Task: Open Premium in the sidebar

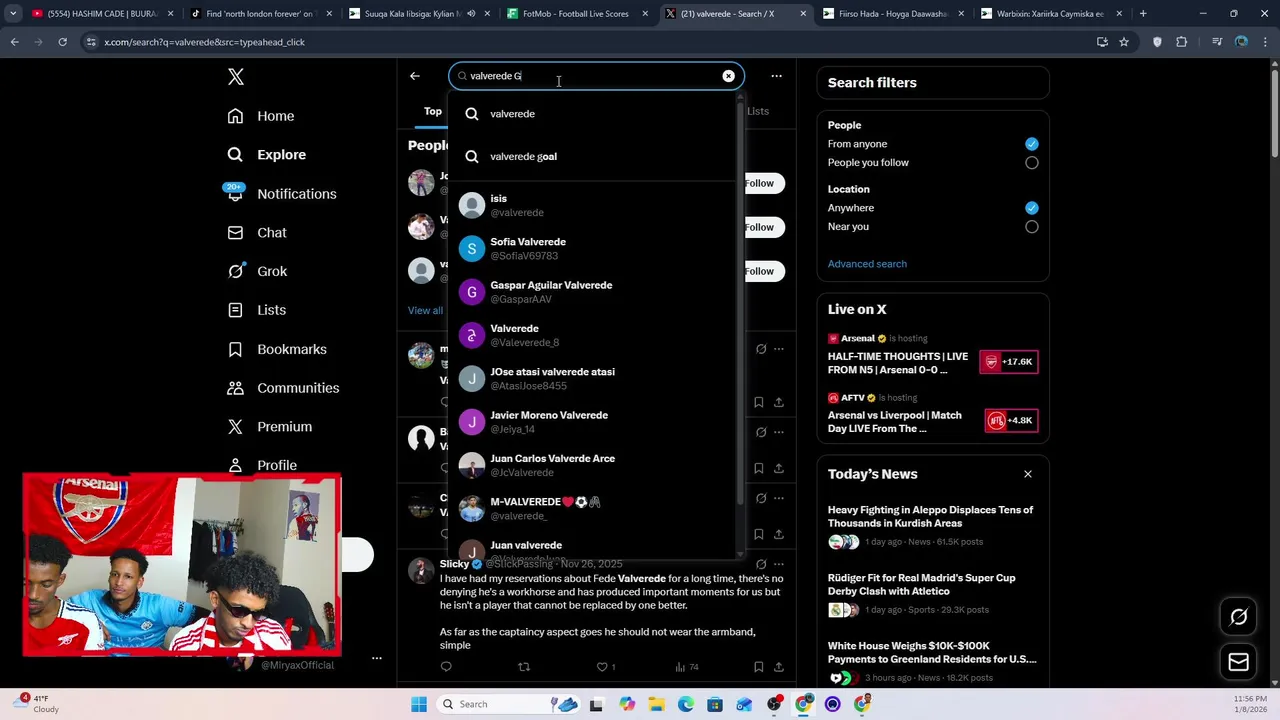Action: tap(270, 427)
